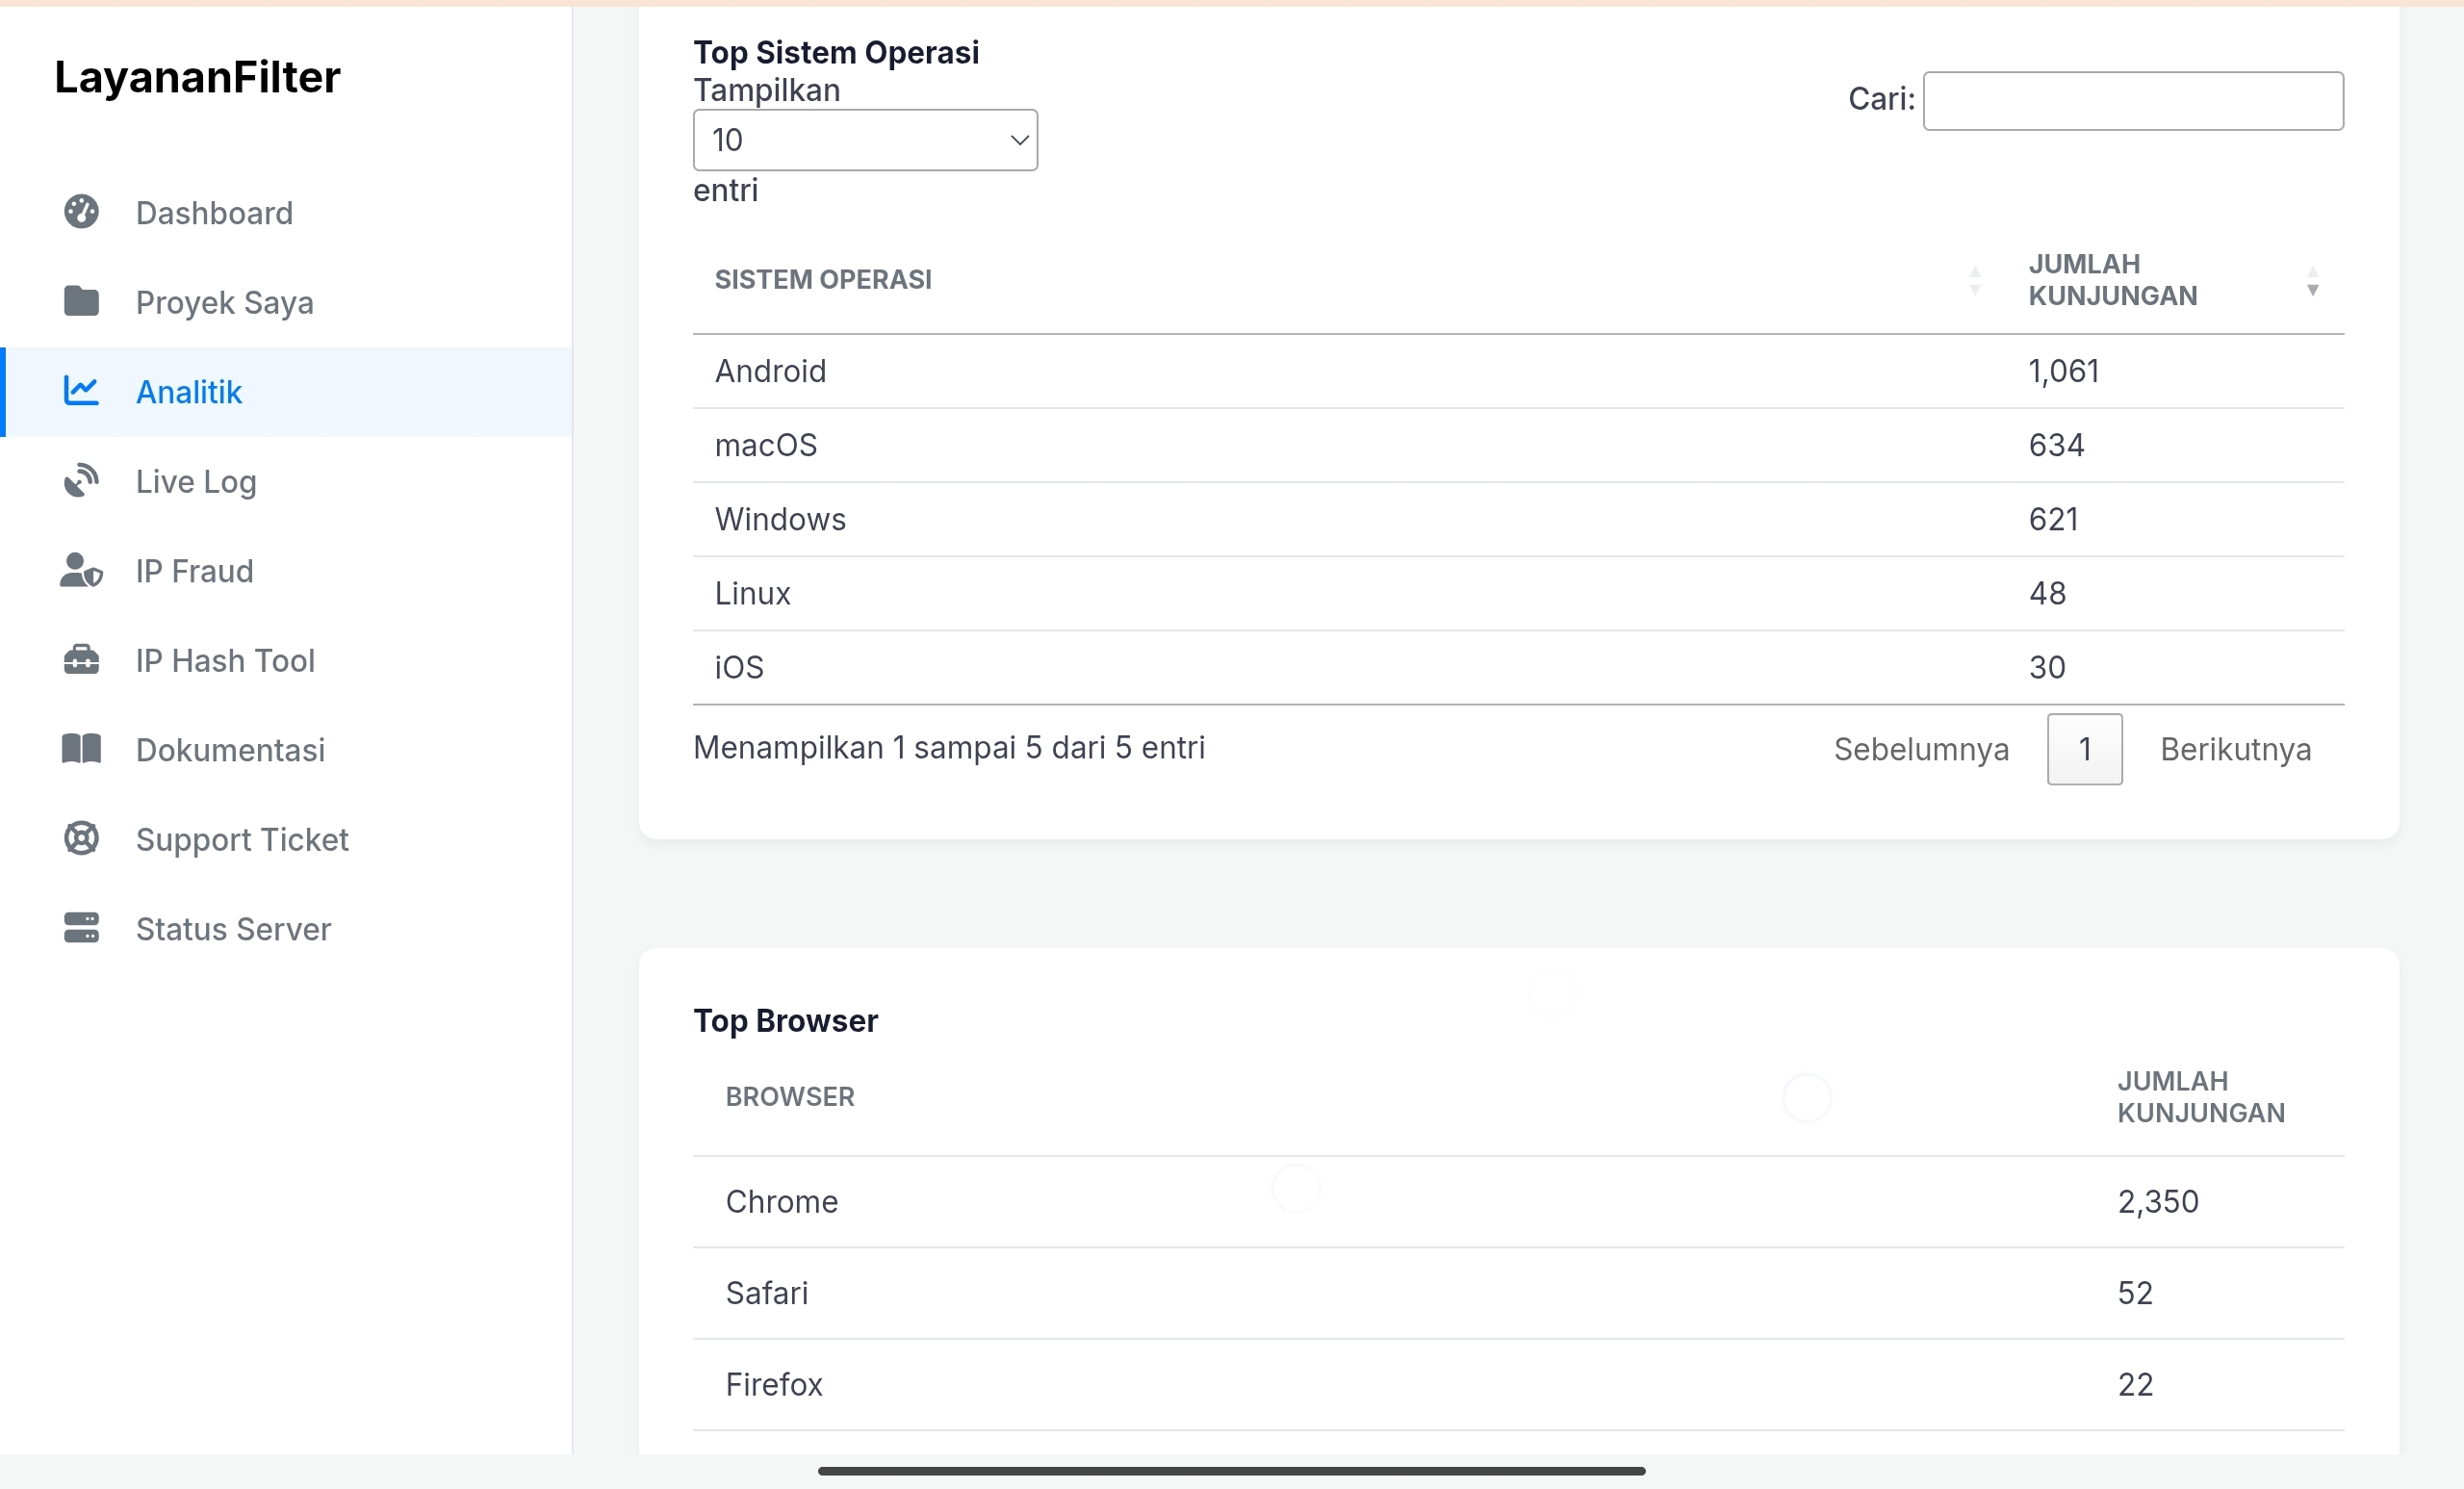This screenshot has width=2464, height=1489.
Task: Click the Status Server icon
Action: coord(81,928)
